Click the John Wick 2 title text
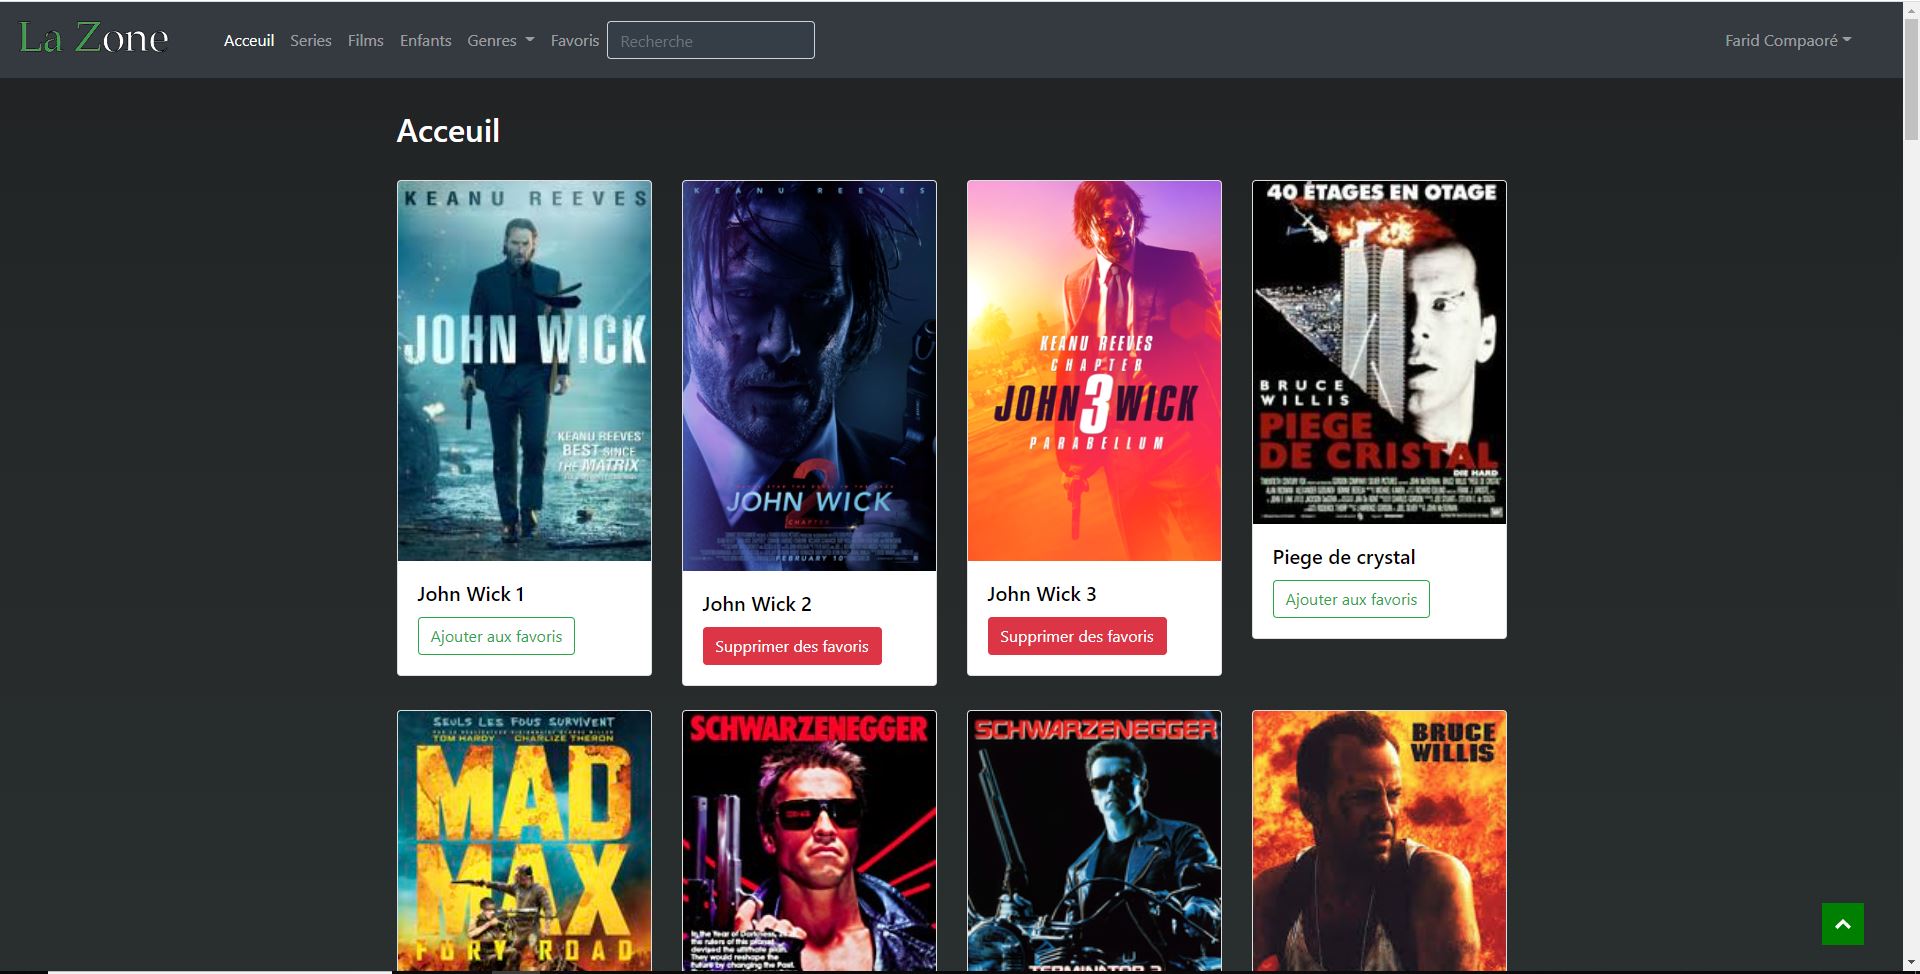Viewport: 1920px width, 974px height. coord(757,604)
